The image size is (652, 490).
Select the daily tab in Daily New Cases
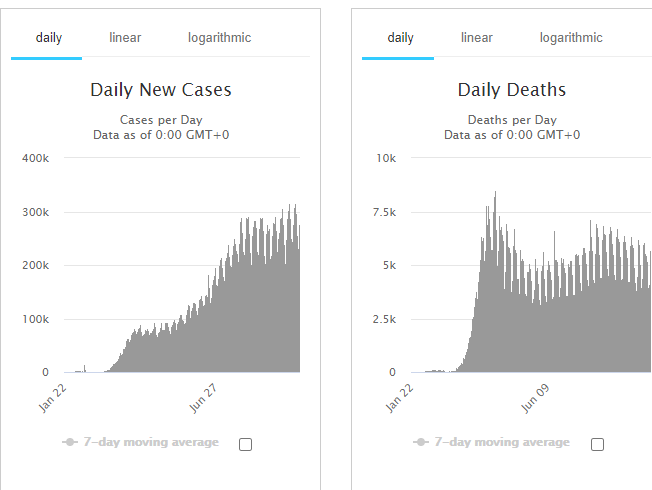48,38
